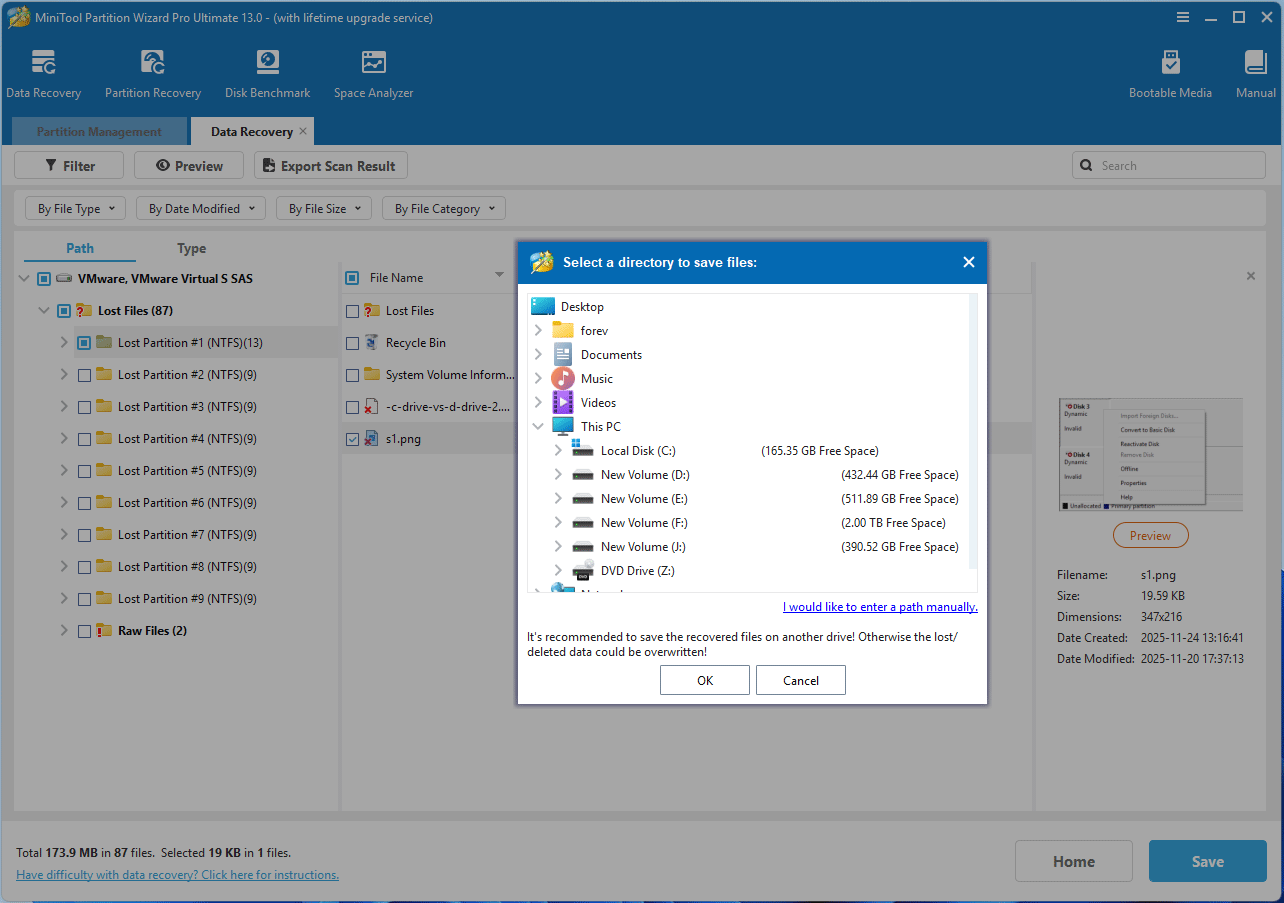This screenshot has height=903, width=1284.
Task: Open the By File Type dropdown
Action: (75, 207)
